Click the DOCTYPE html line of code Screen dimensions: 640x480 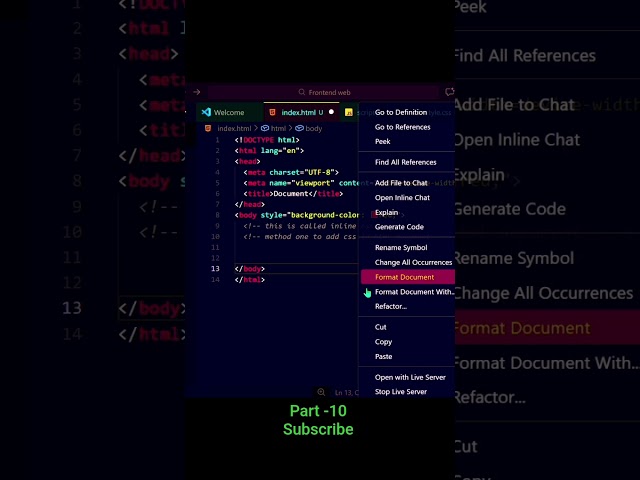pyautogui.click(x=267, y=140)
